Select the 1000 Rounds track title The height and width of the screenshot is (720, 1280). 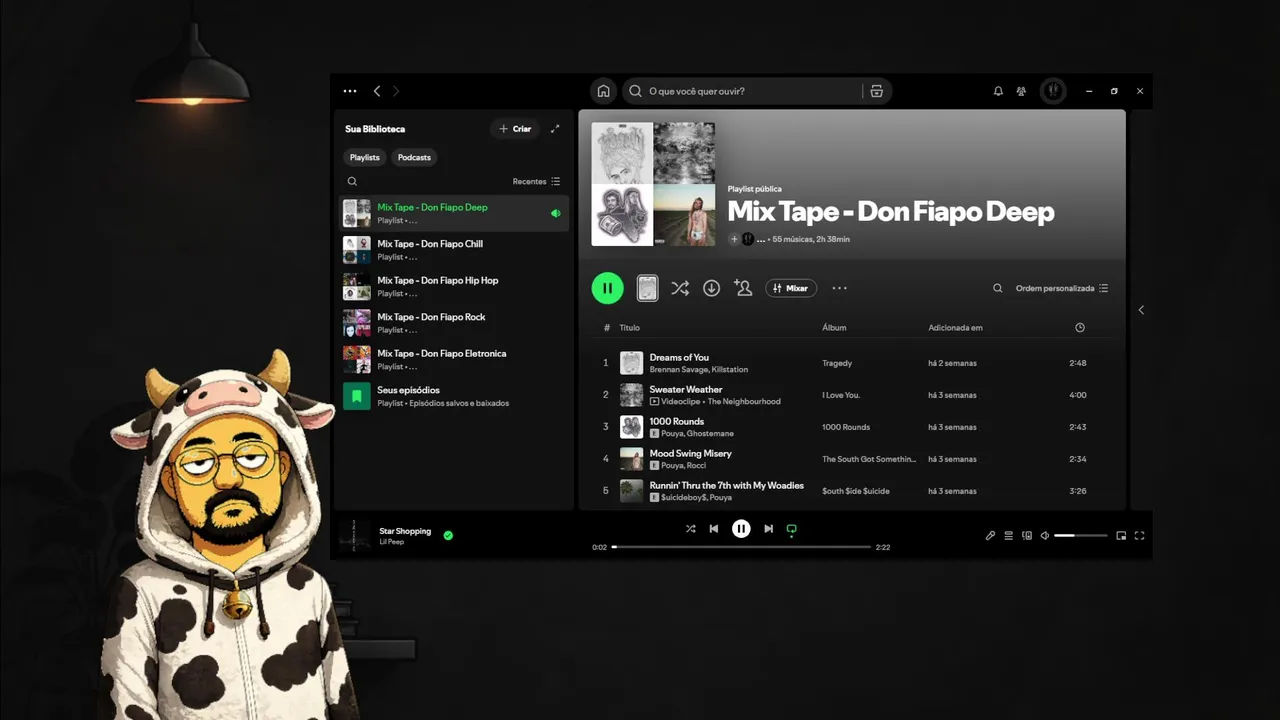pos(677,421)
